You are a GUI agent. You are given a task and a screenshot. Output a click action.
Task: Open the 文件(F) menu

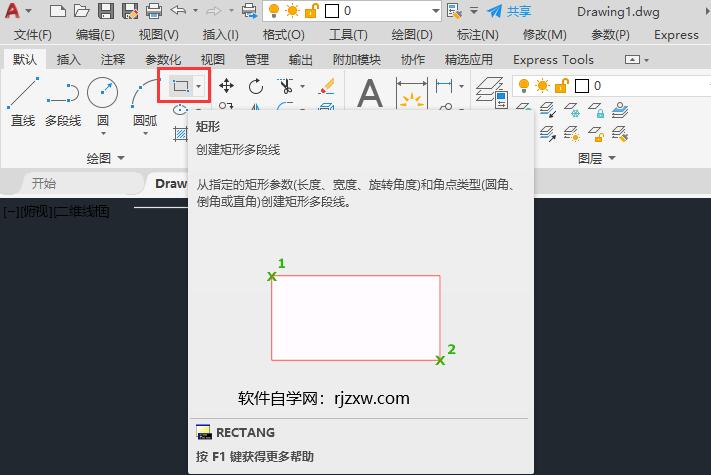point(33,35)
